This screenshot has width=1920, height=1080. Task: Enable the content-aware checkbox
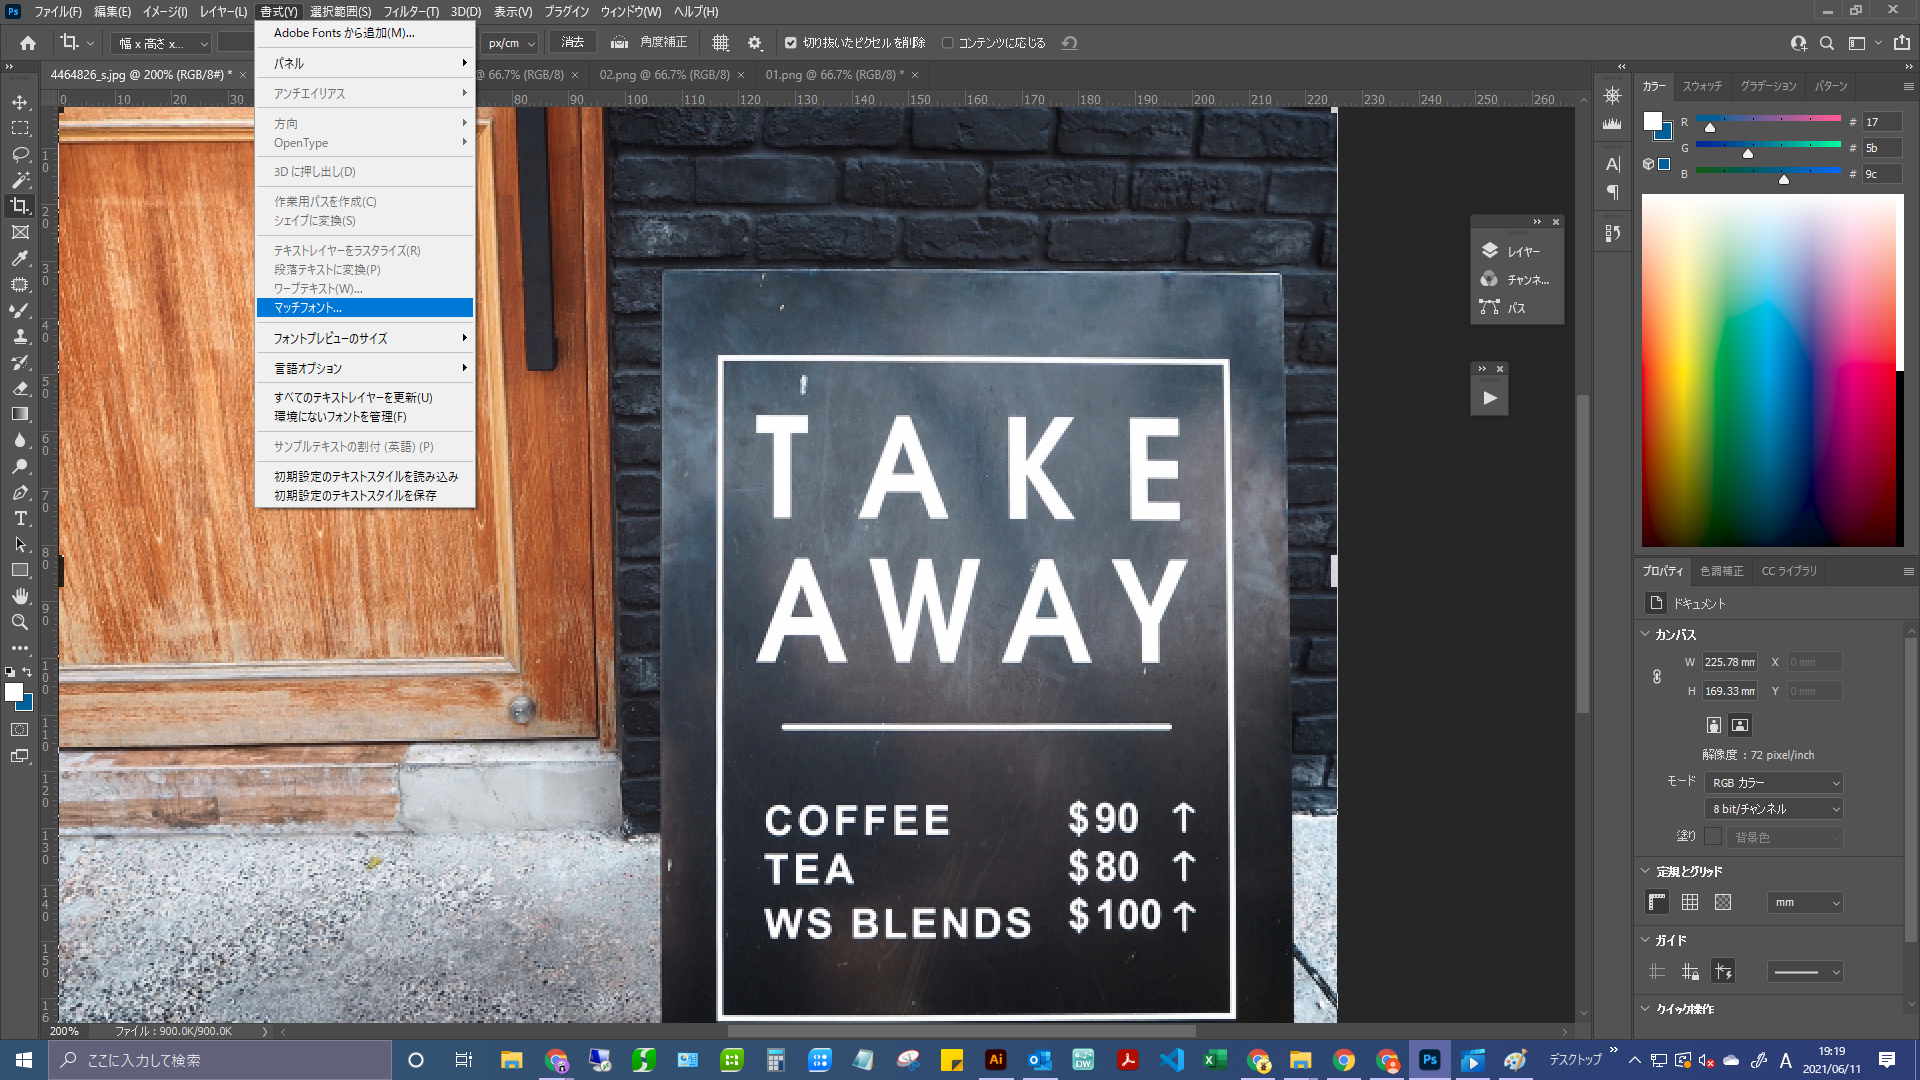coord(947,43)
